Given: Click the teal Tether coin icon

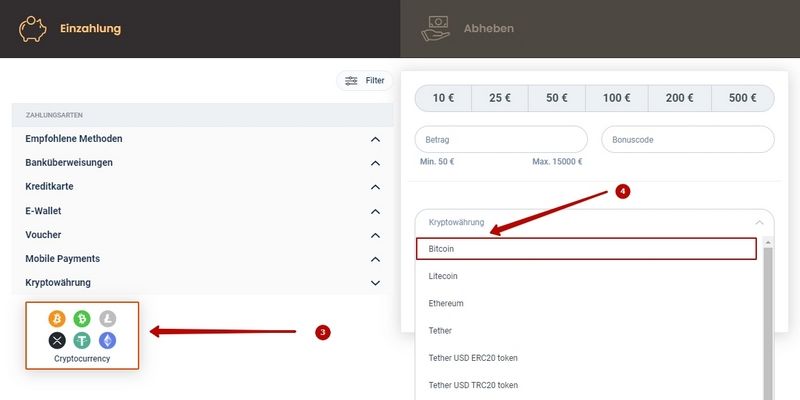Looking at the screenshot, I should [82, 340].
